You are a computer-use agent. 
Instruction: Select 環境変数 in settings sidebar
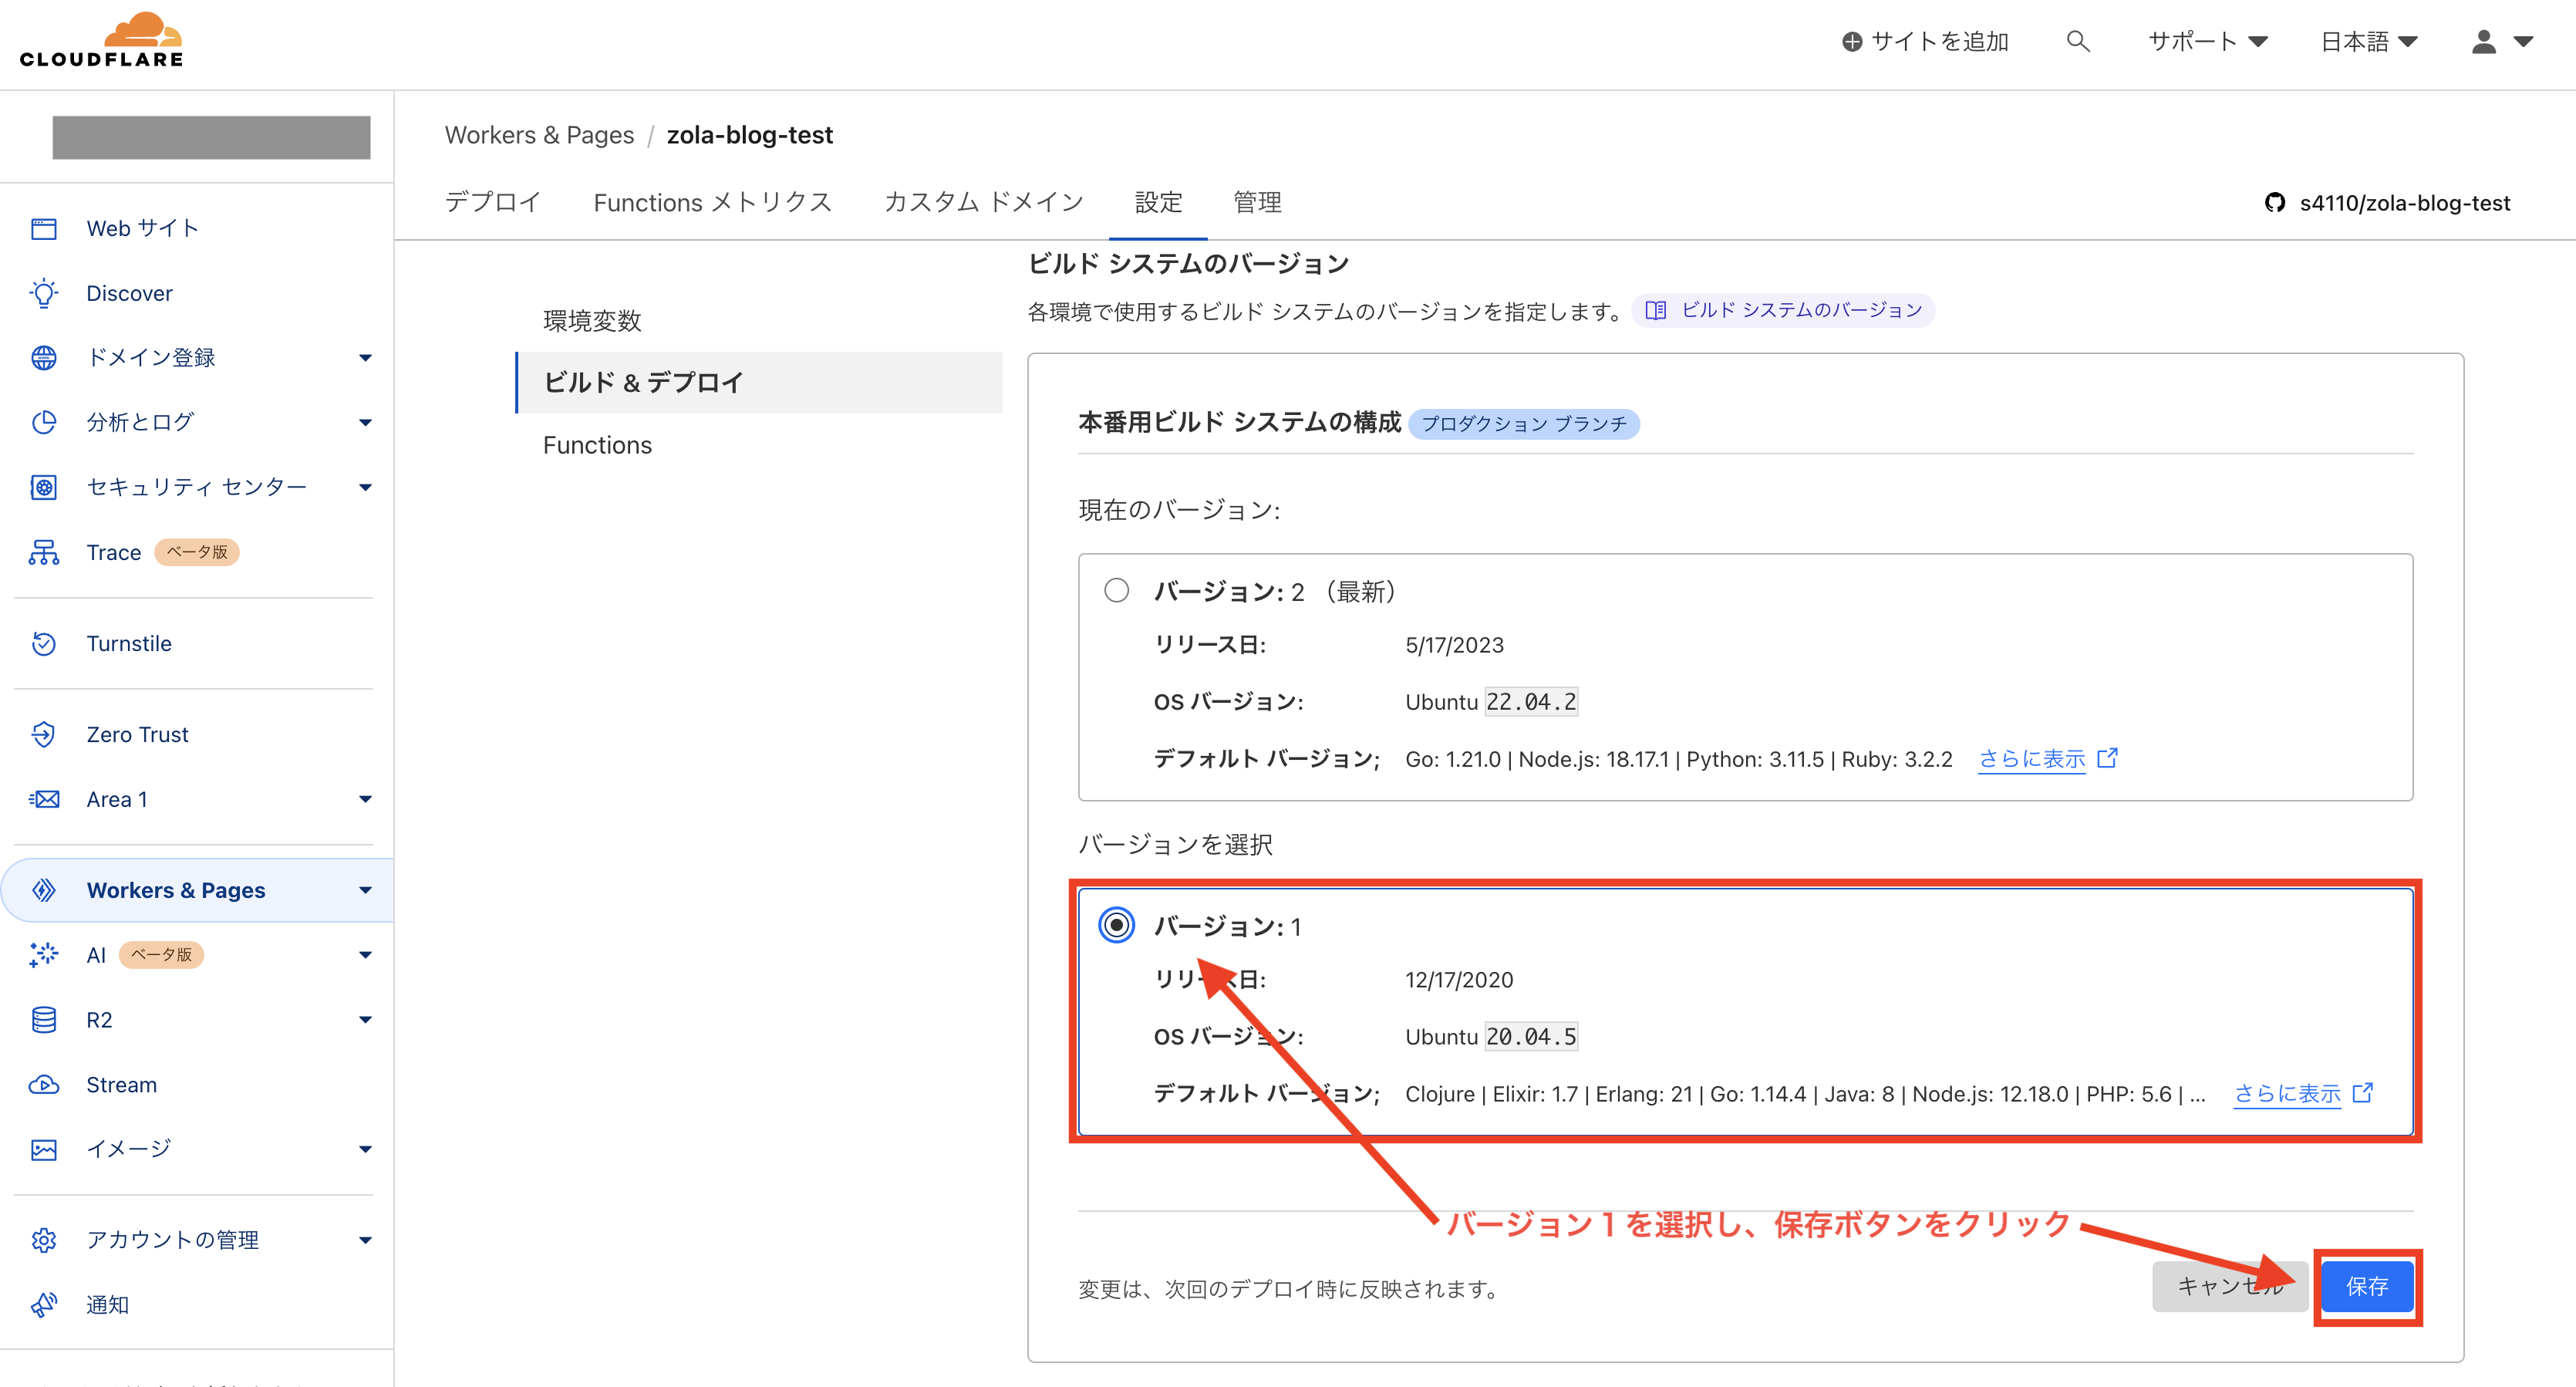pyautogui.click(x=592, y=320)
